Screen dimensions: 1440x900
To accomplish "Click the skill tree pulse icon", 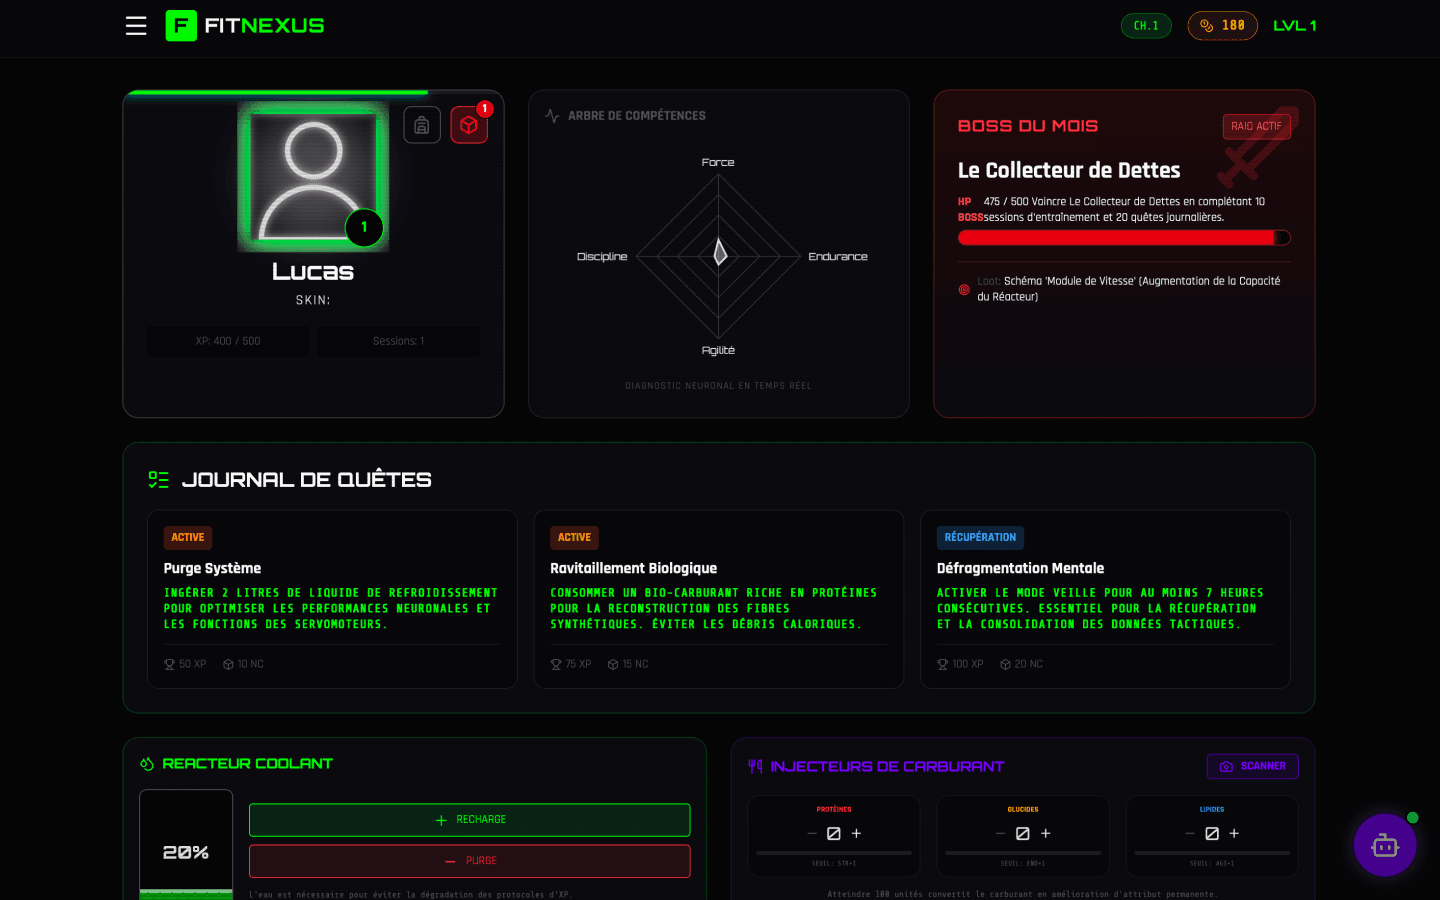I will pyautogui.click(x=552, y=116).
